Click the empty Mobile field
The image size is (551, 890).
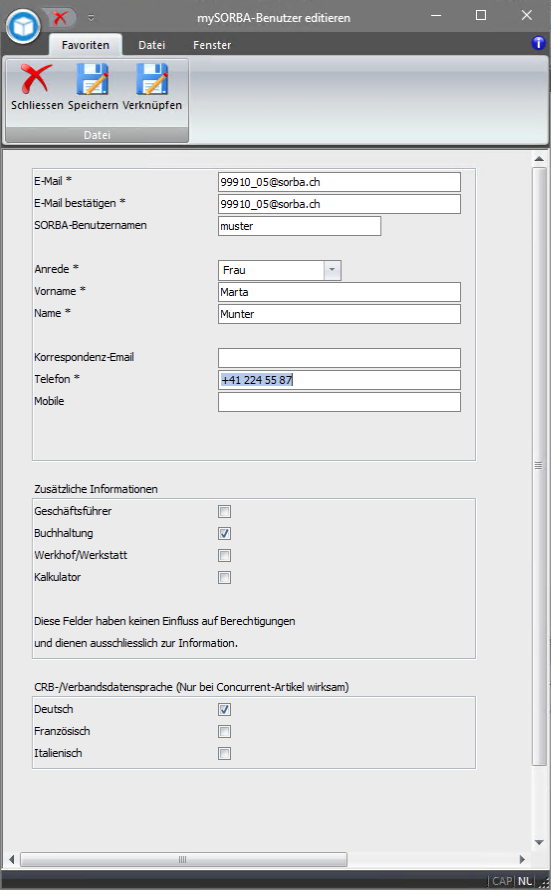[339, 402]
